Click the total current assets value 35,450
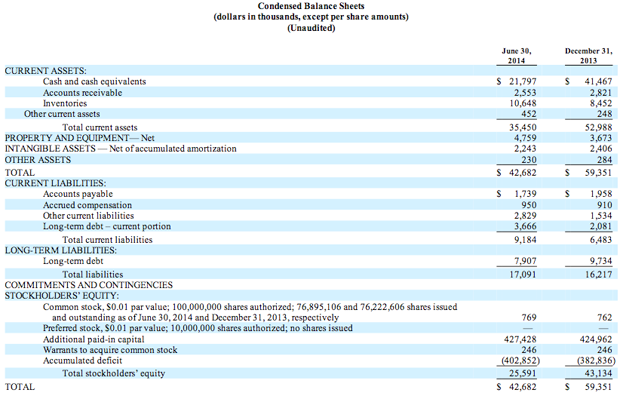 tap(523, 127)
